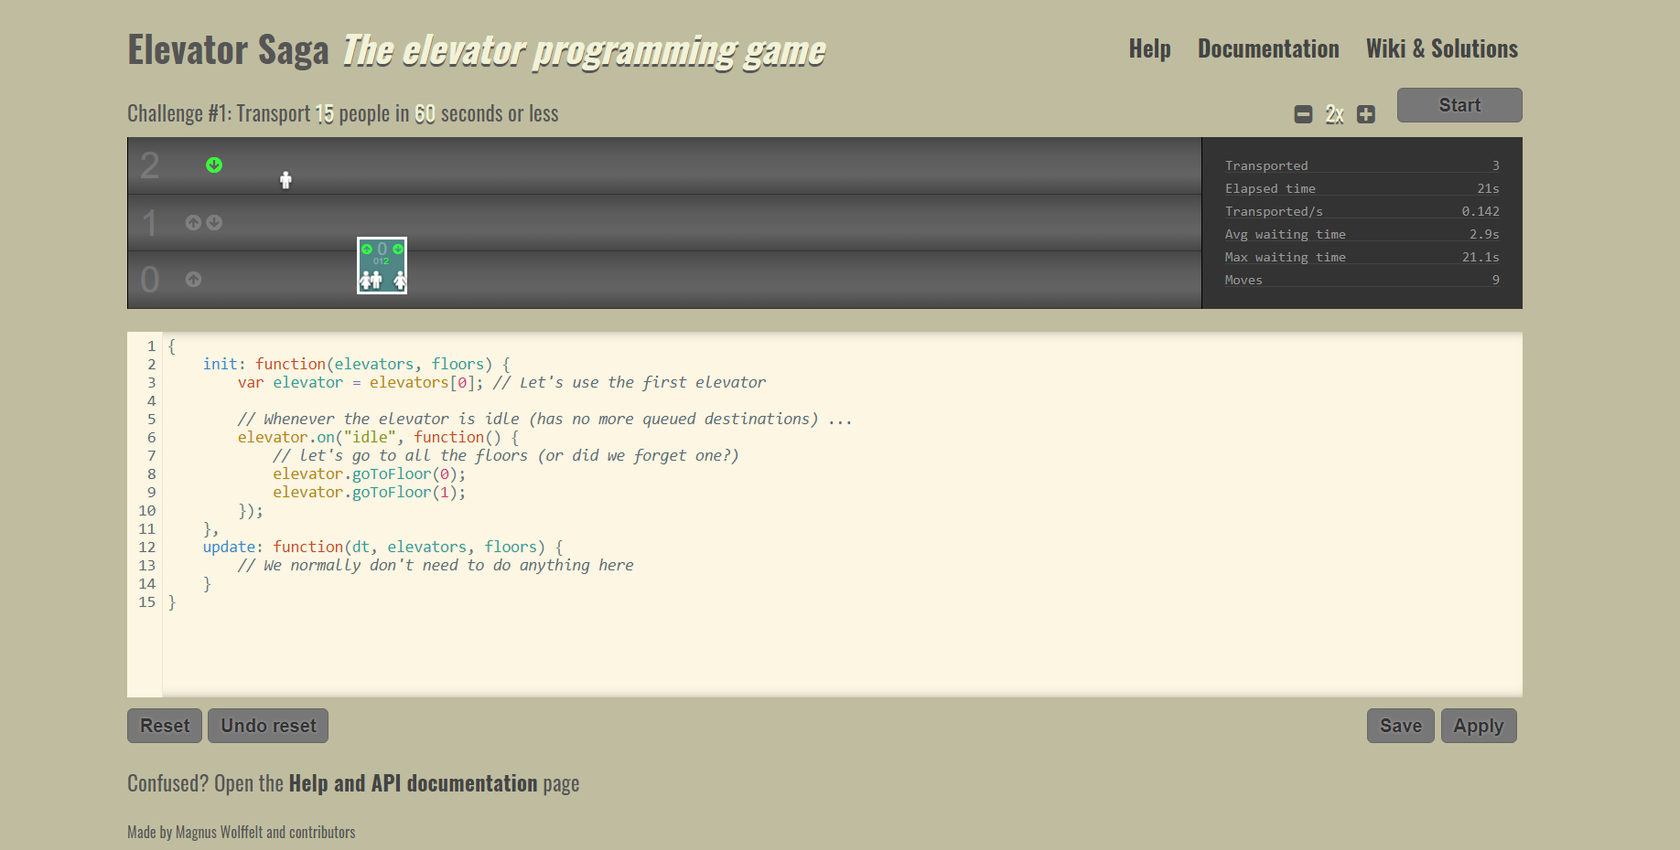Screen dimensions: 1680x850
Task: Click the green down call button on floor 2
Action: click(x=214, y=165)
